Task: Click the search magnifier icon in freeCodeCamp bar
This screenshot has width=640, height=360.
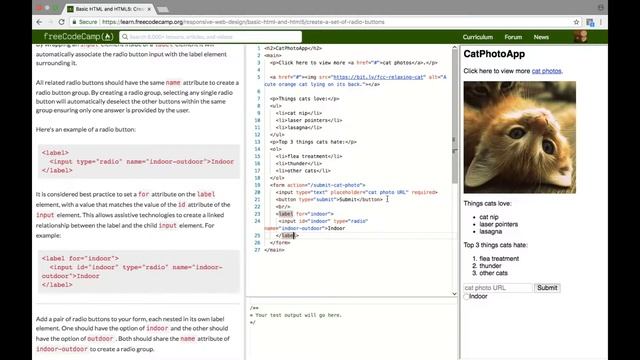Action: pyautogui.click(x=125, y=37)
